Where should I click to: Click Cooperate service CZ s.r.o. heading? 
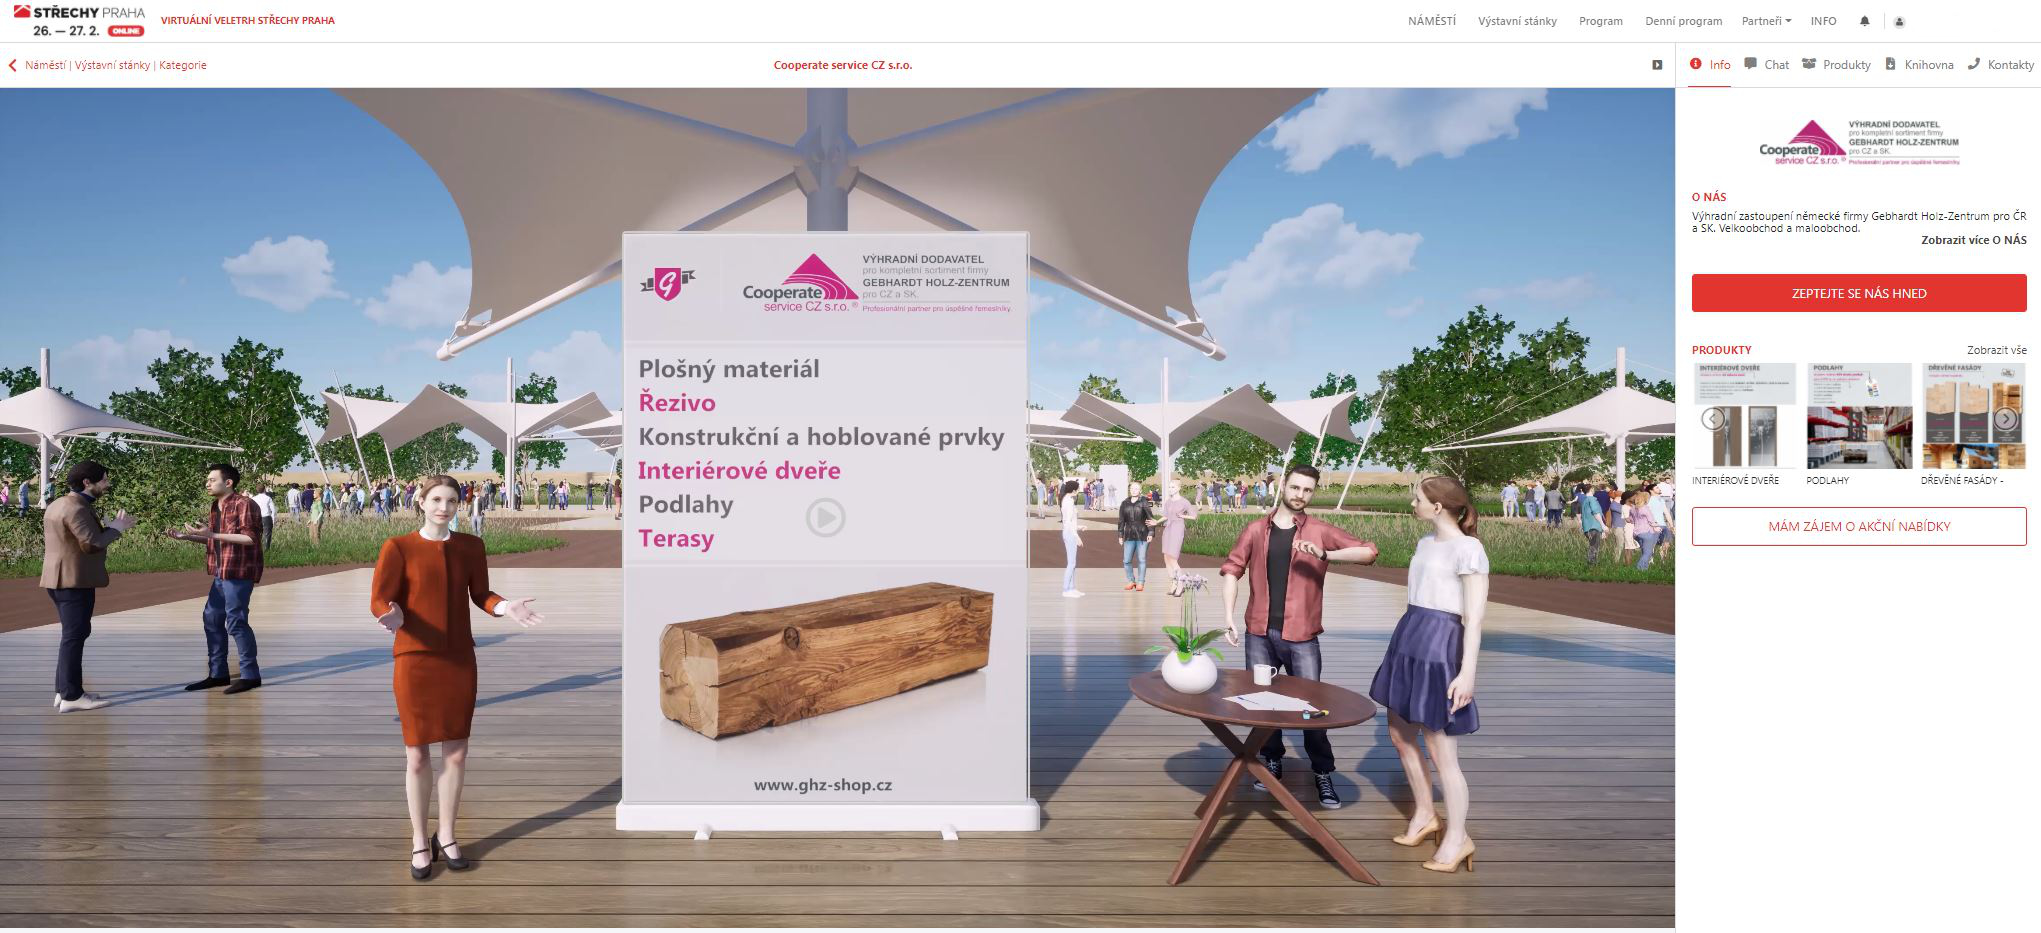(x=843, y=65)
